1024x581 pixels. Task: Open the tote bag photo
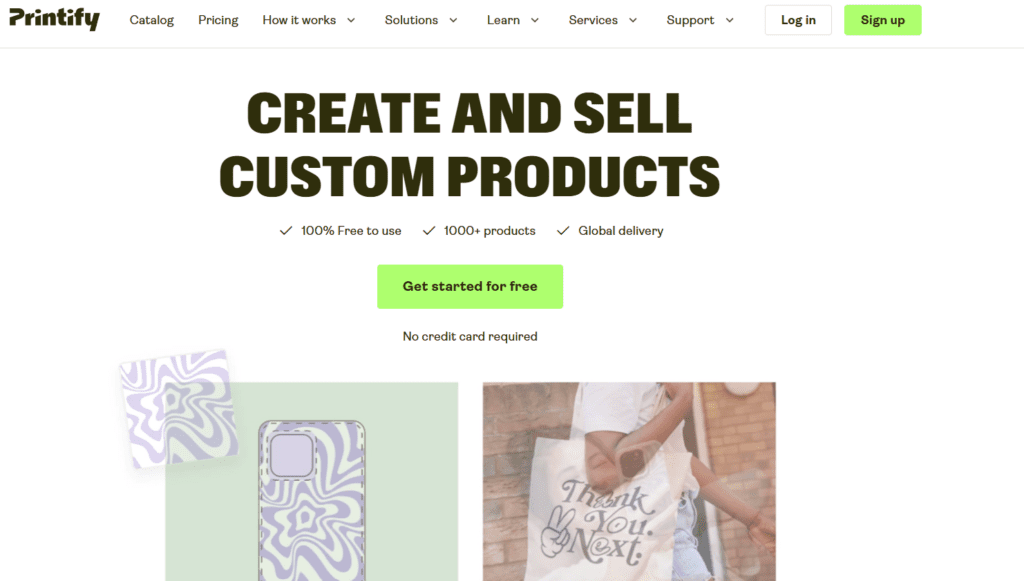629,482
